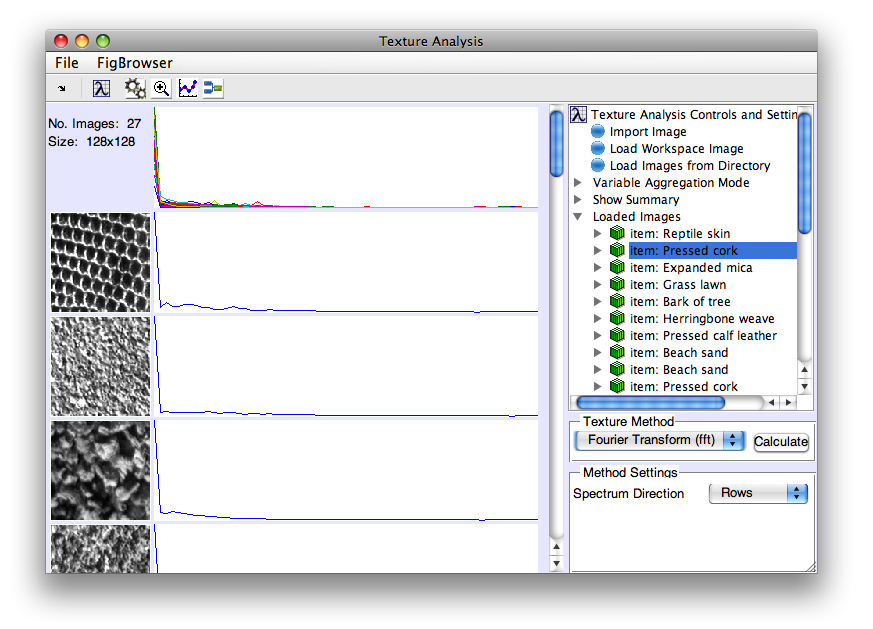
Task: Open the FigBrowser menu
Action: 134,63
